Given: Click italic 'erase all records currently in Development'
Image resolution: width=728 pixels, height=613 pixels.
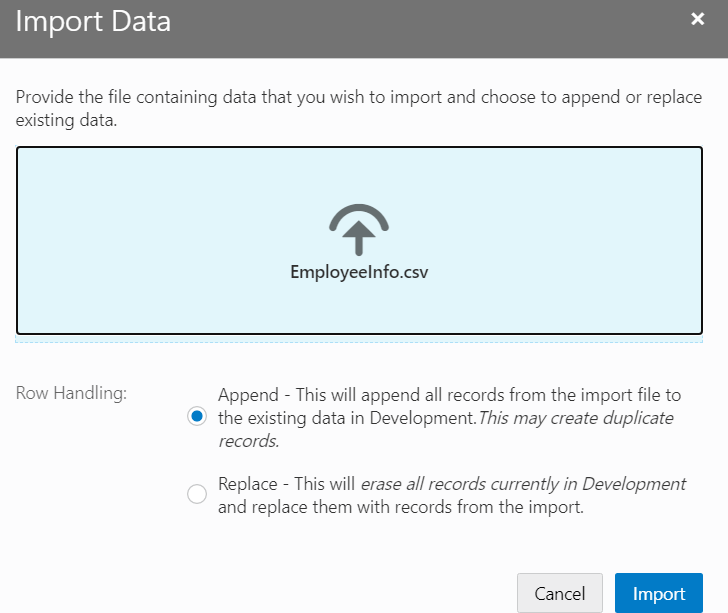Looking at the screenshot, I should pyautogui.click(x=523, y=484).
